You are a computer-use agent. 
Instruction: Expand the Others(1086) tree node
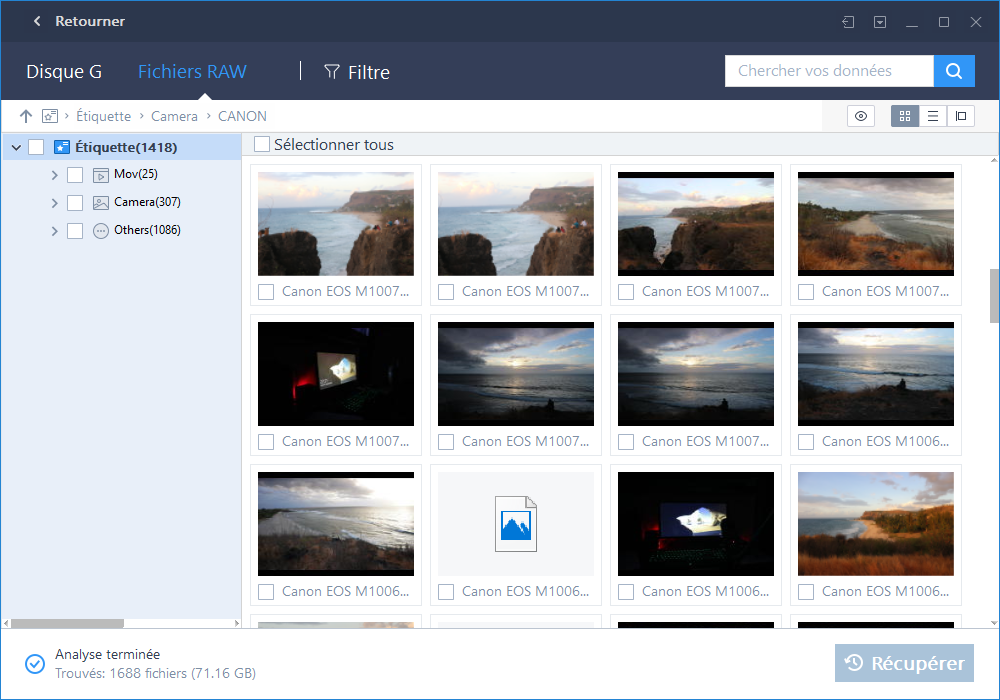tap(54, 231)
